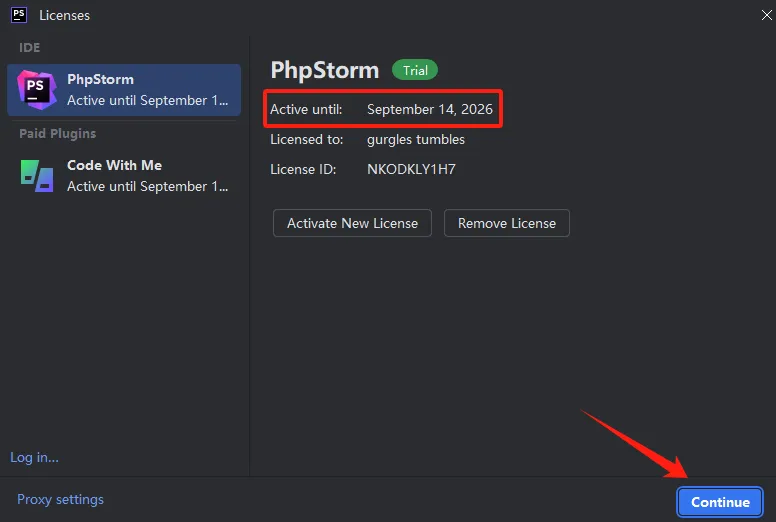Screen dimensions: 776x522
Task: Click the 'IDE' section label
Action: (30, 47)
